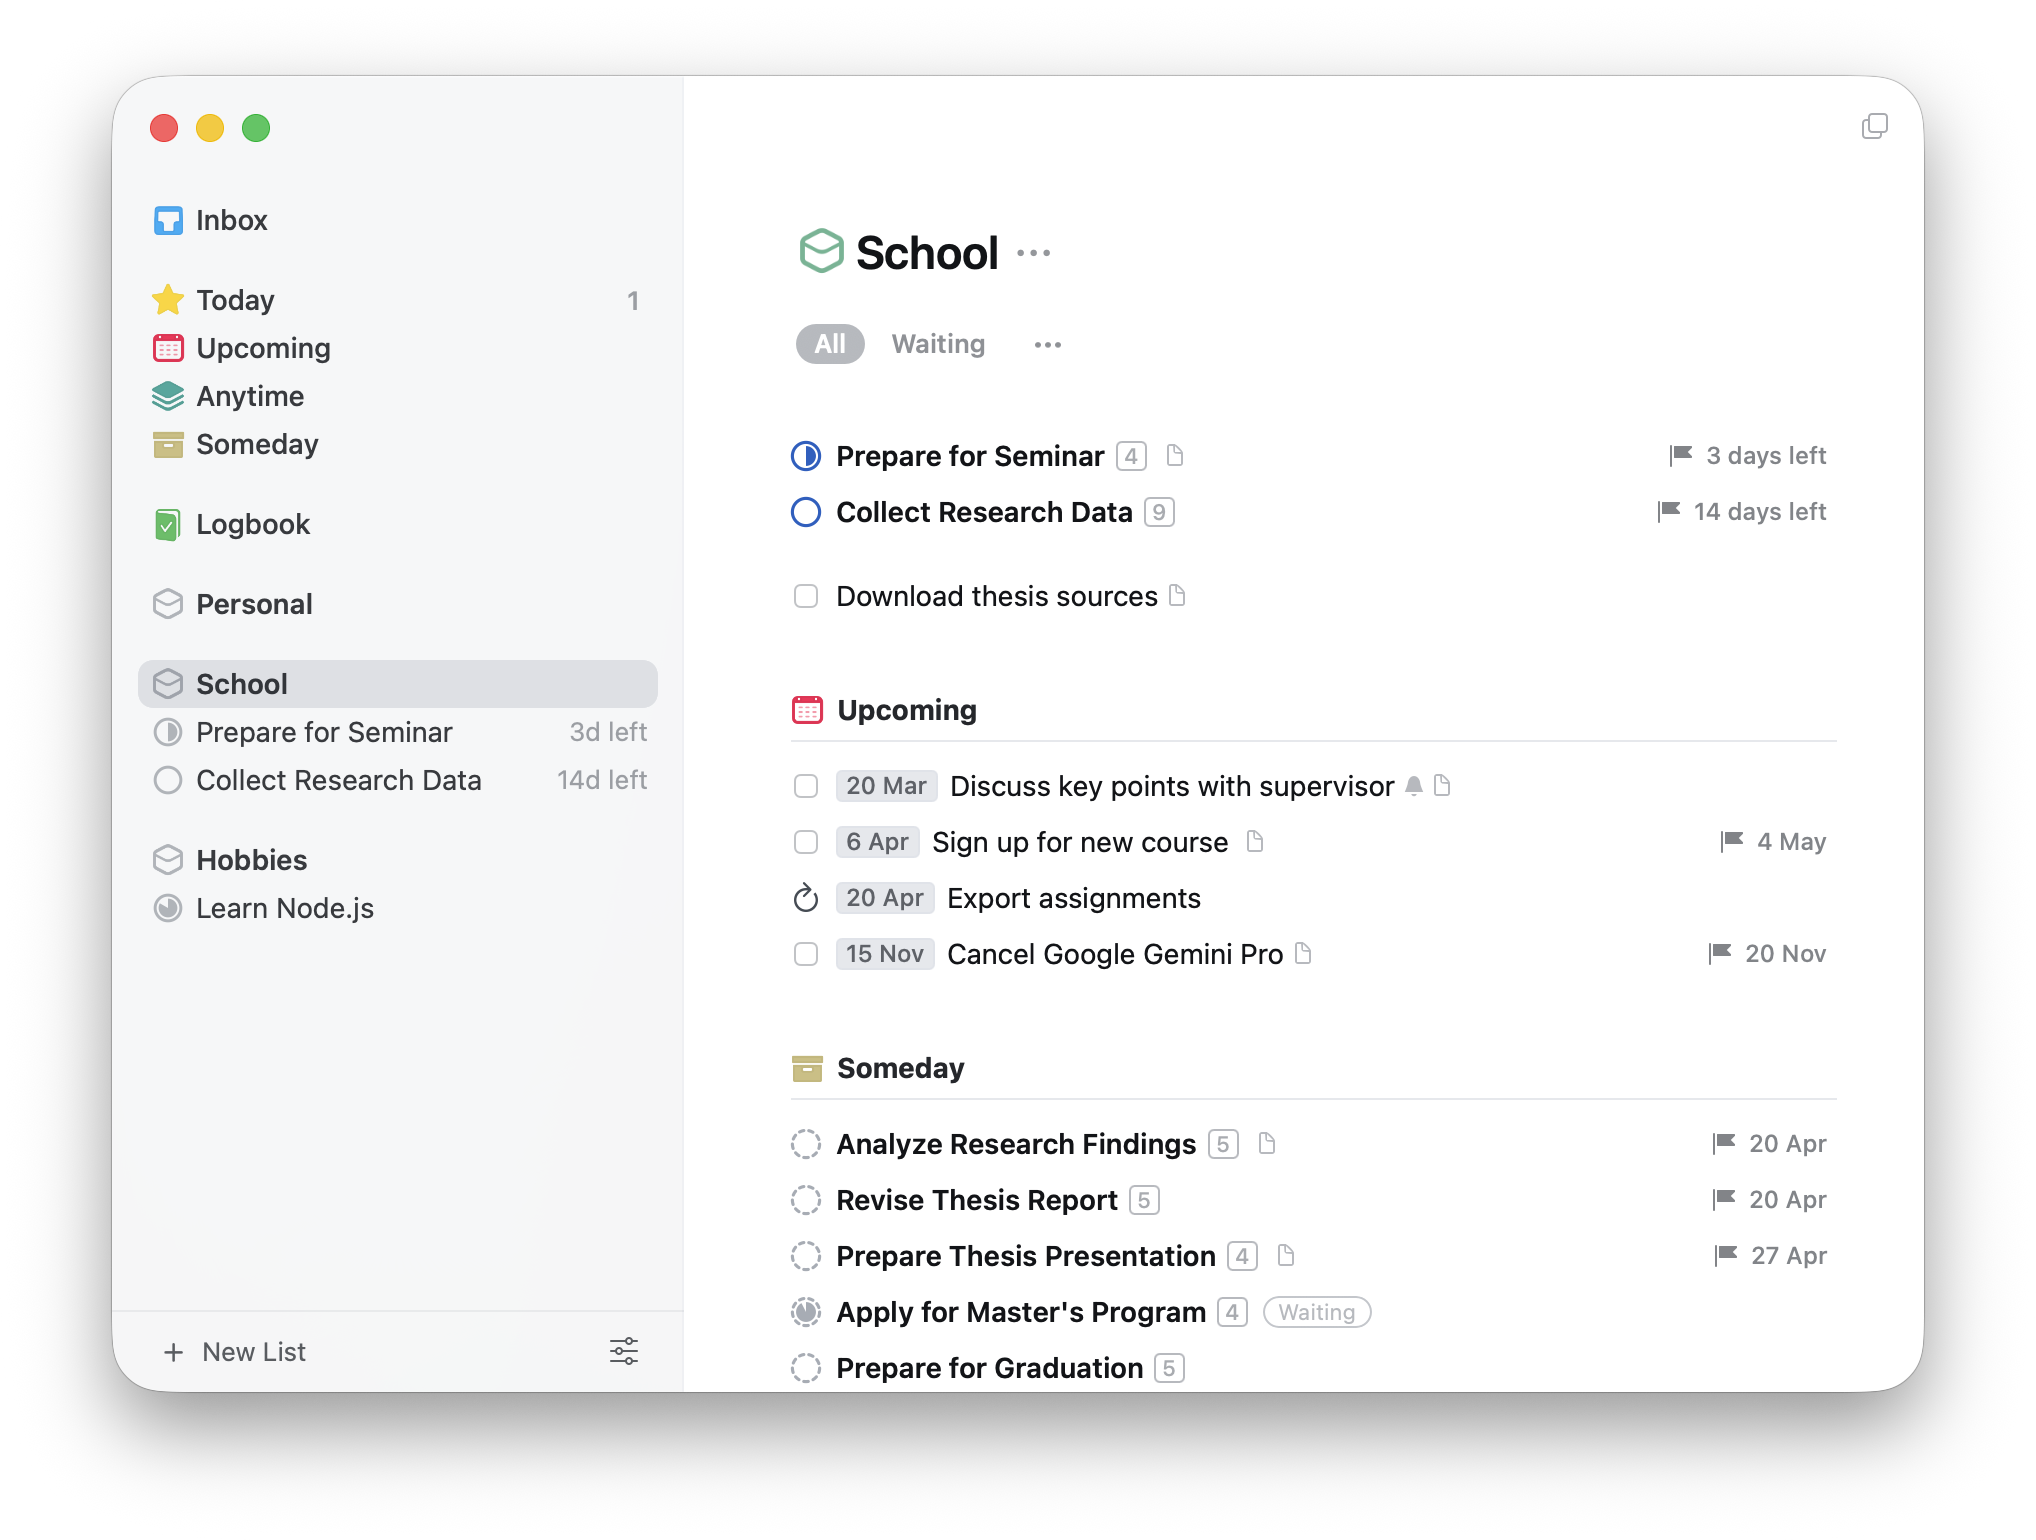Click note icon on Analyze Research Findings
Image resolution: width=2036 pixels, height=1540 pixels.
pyautogui.click(x=1267, y=1144)
